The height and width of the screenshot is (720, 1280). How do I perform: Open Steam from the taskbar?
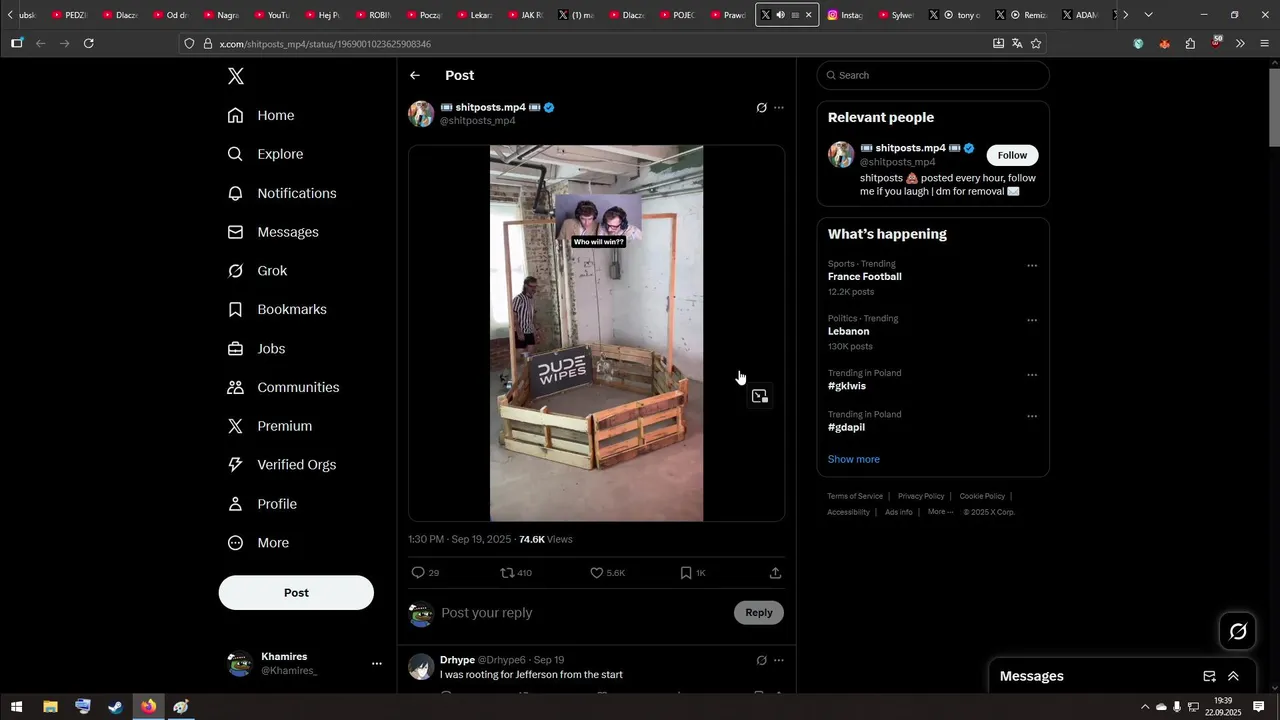(116, 707)
